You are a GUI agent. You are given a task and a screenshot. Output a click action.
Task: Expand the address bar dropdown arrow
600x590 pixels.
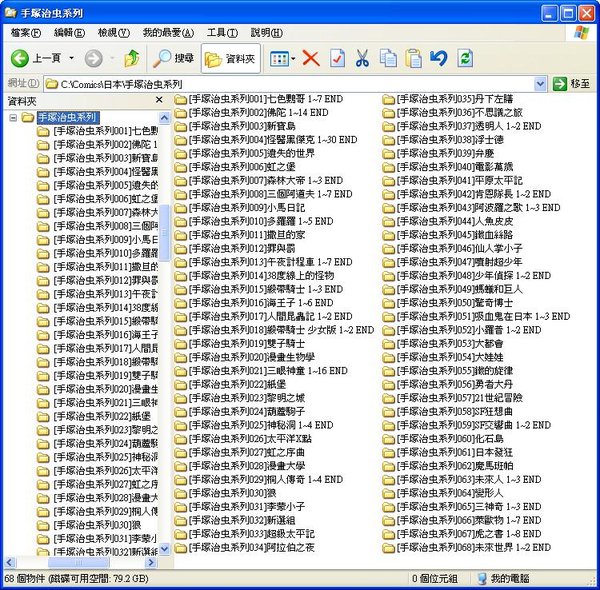[x=541, y=84]
